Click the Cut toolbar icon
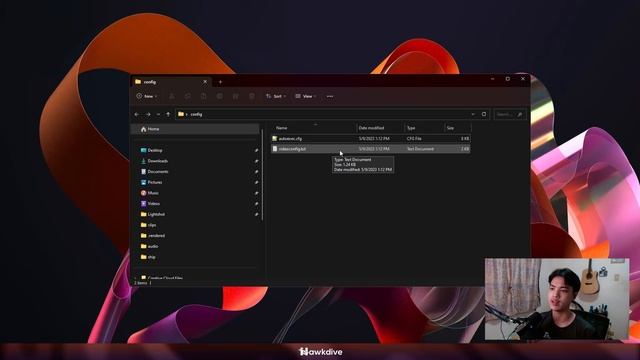 (x=172, y=96)
